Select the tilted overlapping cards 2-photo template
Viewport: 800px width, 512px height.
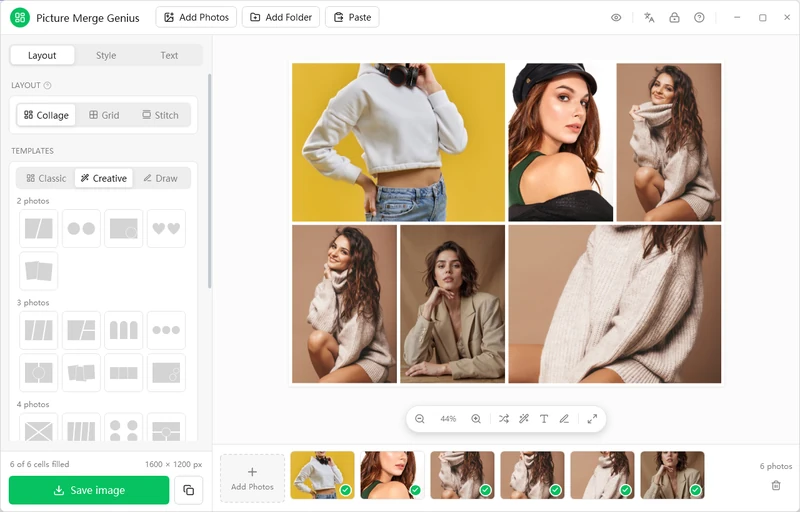[39, 271]
